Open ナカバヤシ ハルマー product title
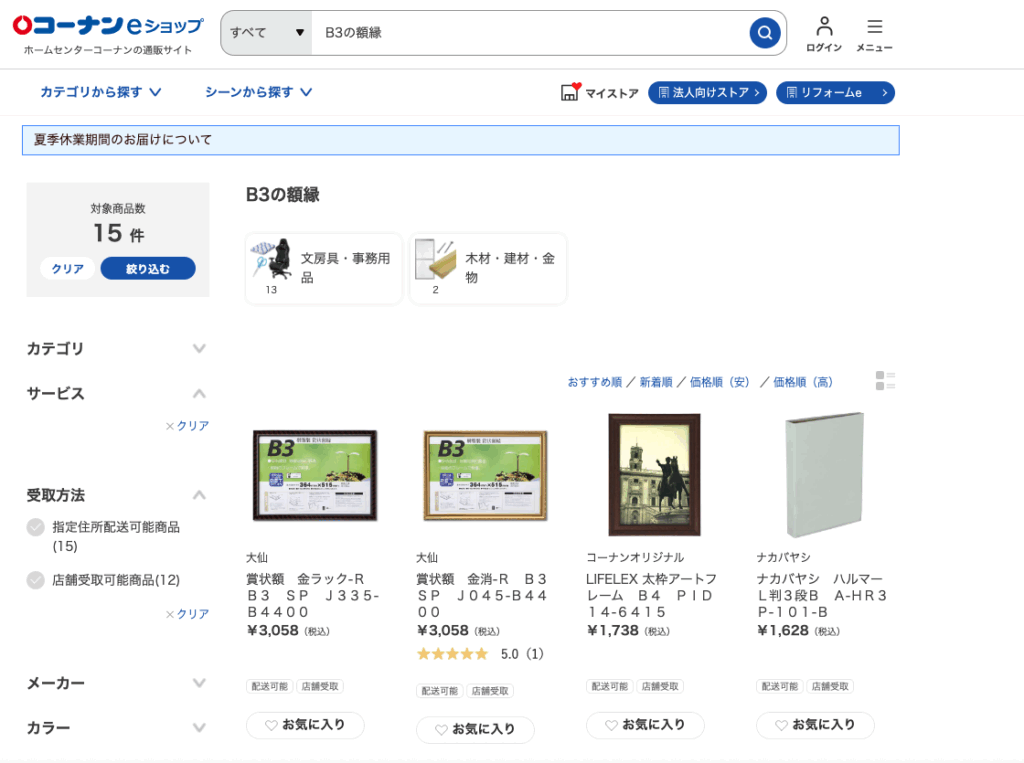1024x763 pixels. click(x=822, y=596)
